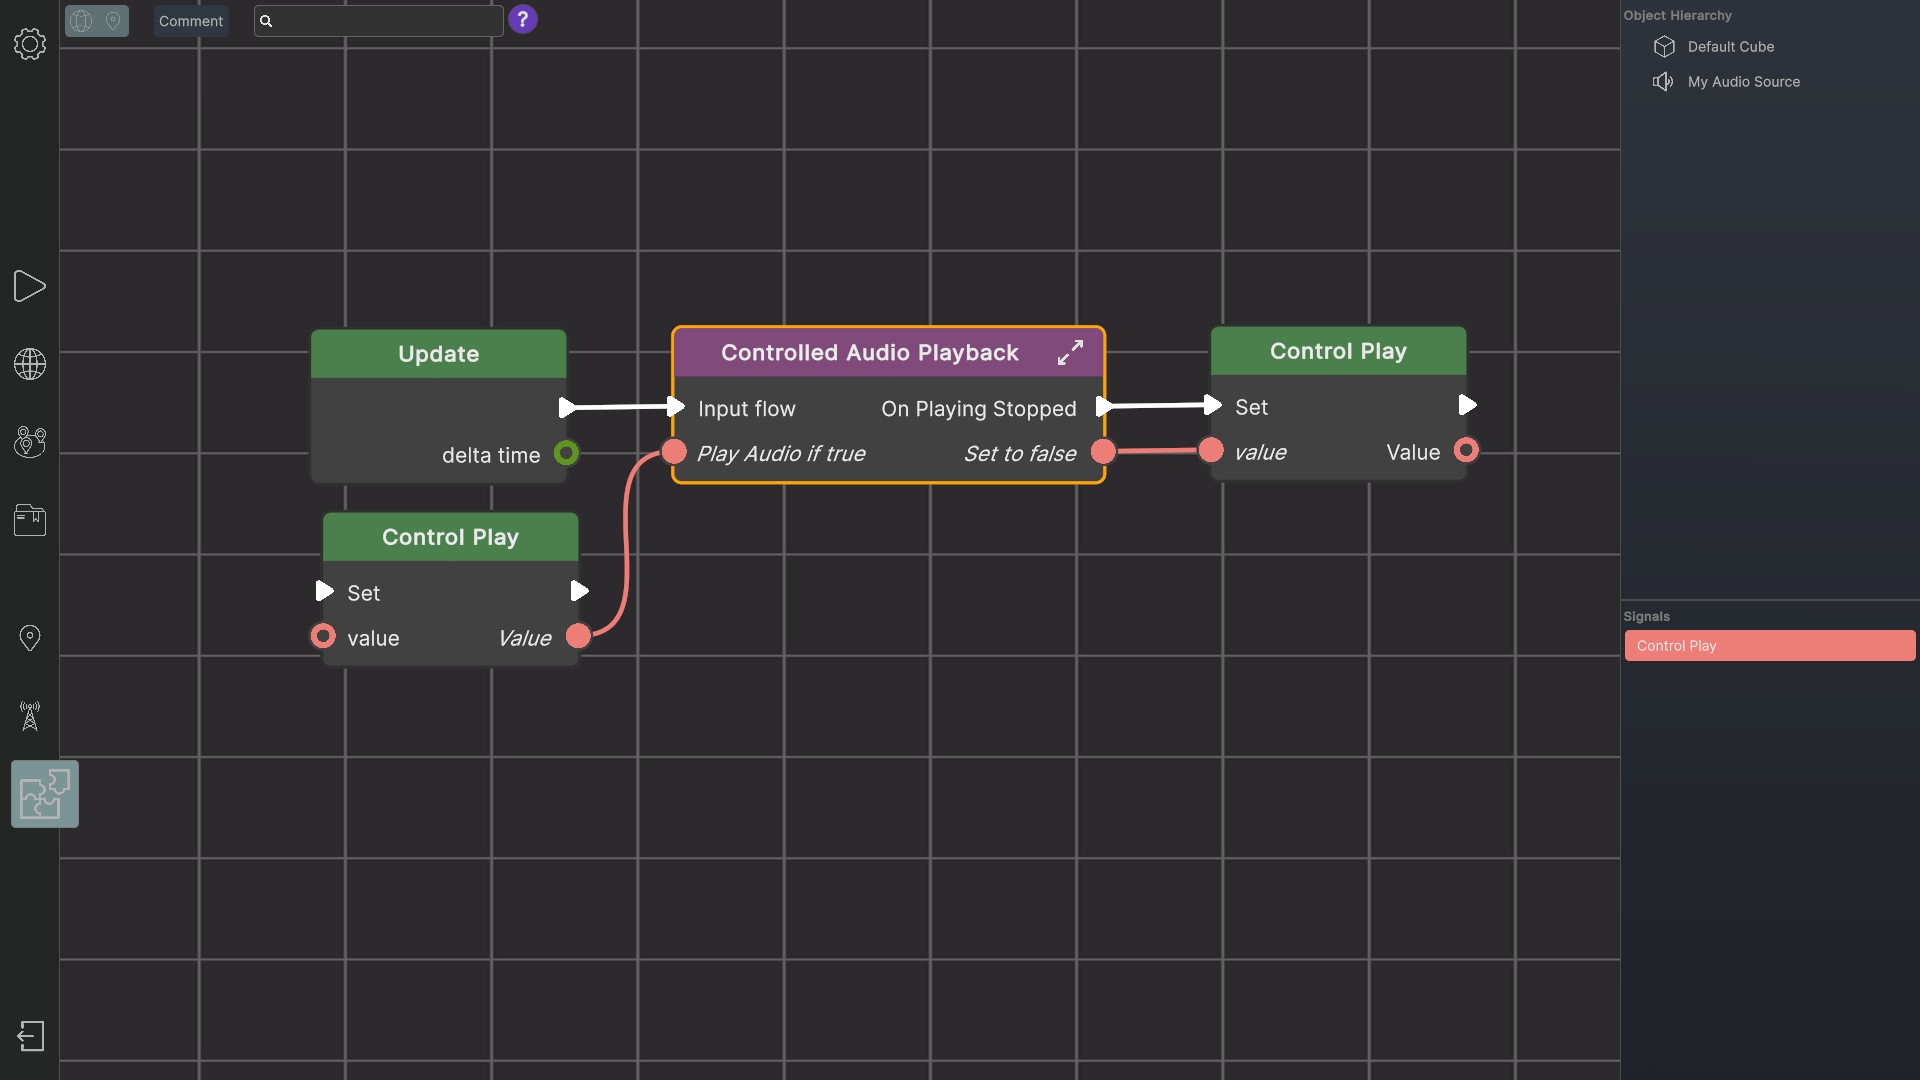1920x1080 pixels.
Task: Open the purple help question mark
Action: [x=522, y=19]
